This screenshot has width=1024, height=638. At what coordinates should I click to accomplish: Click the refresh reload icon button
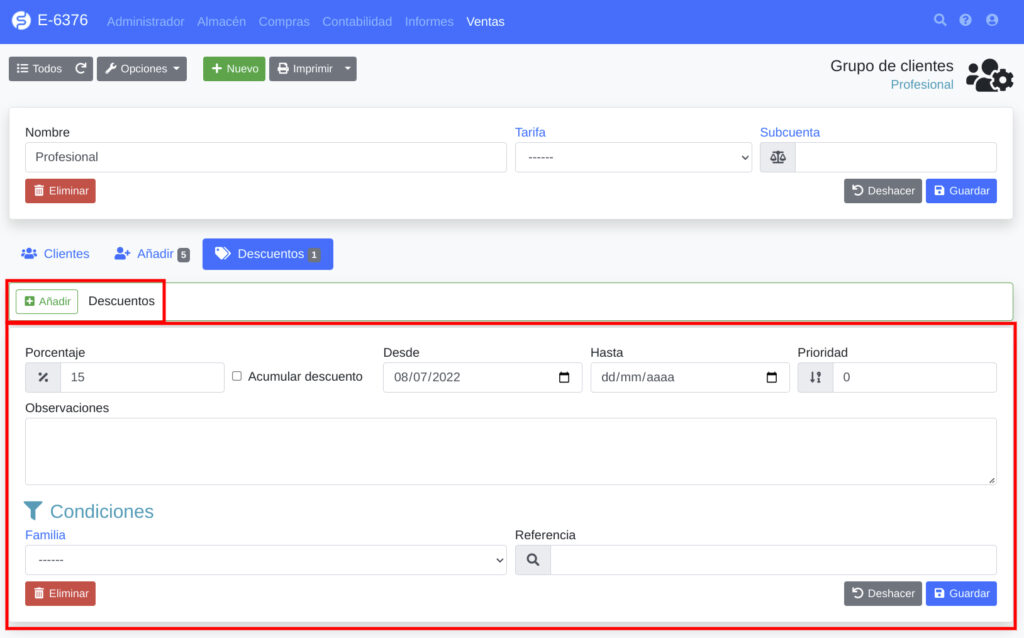point(81,69)
